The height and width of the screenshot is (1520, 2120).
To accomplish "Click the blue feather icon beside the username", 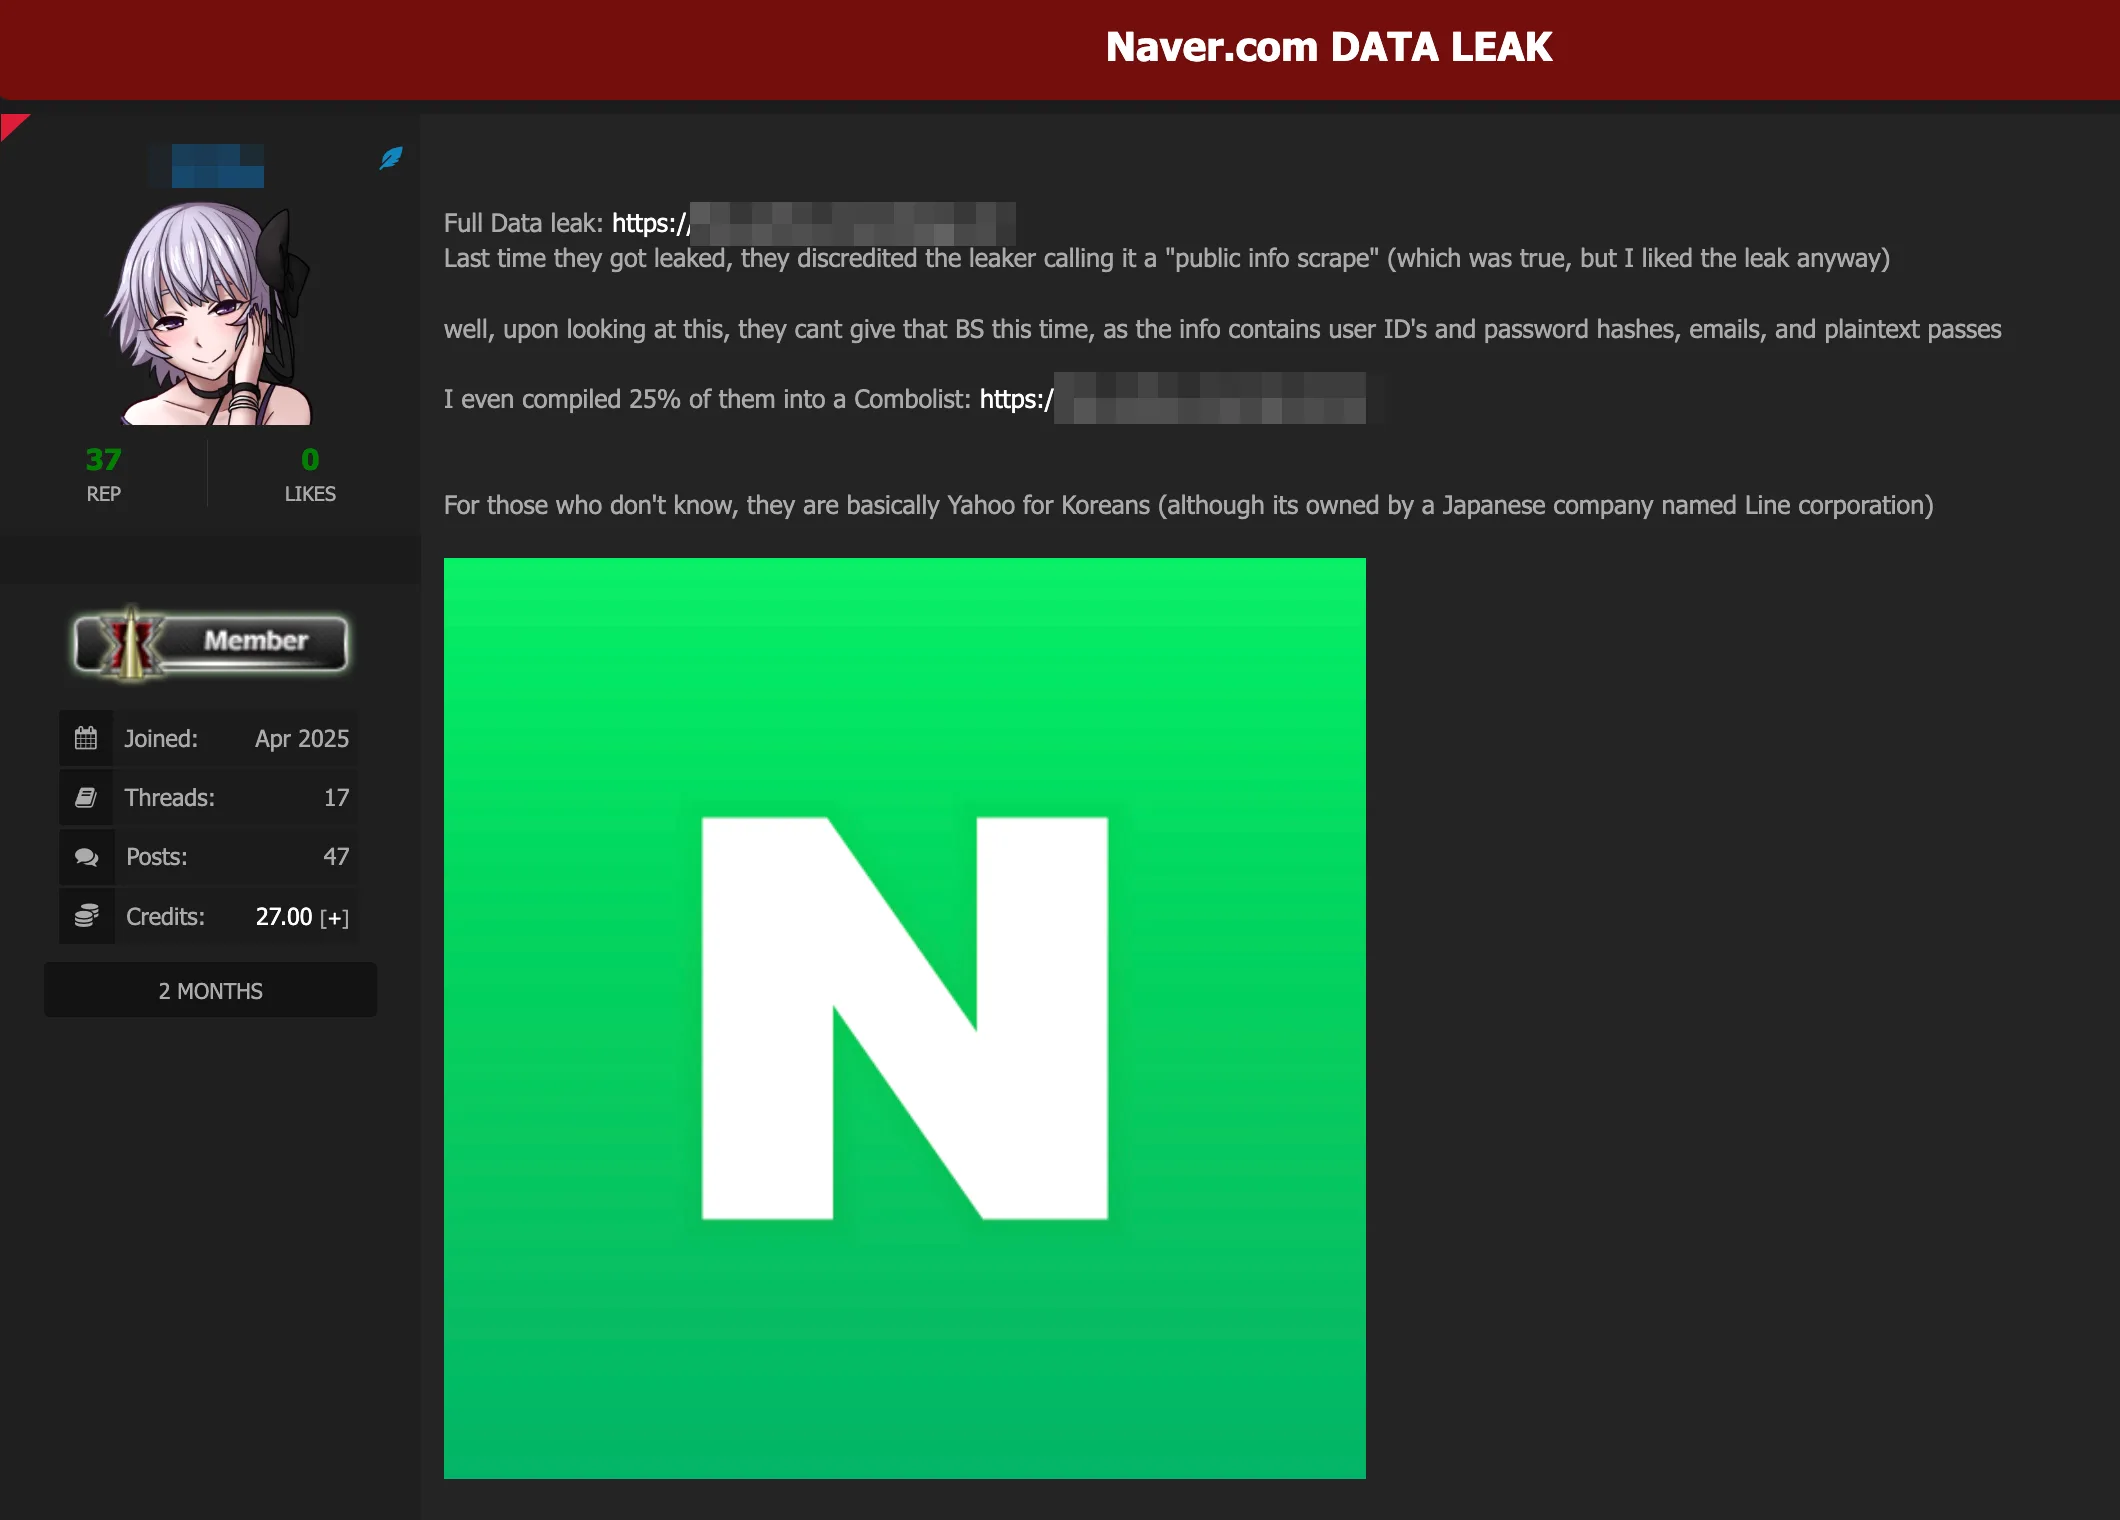I will click(x=391, y=158).
